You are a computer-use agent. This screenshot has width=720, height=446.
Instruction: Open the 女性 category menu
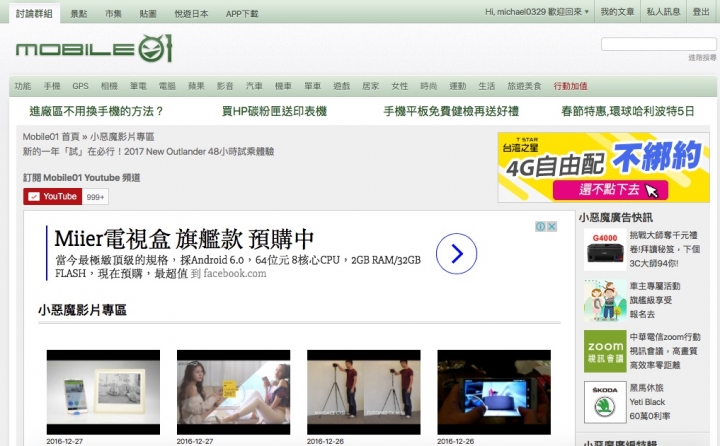point(399,86)
